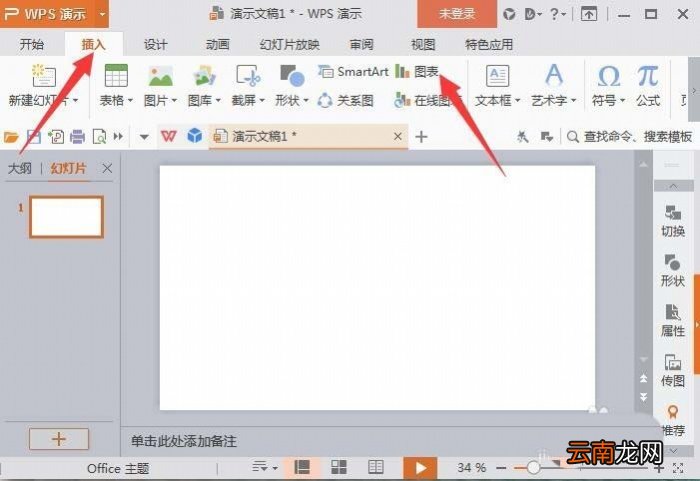Viewport: 700px width, 481px height.
Task: Open the 推荐 recommend panel
Action: 673,420
